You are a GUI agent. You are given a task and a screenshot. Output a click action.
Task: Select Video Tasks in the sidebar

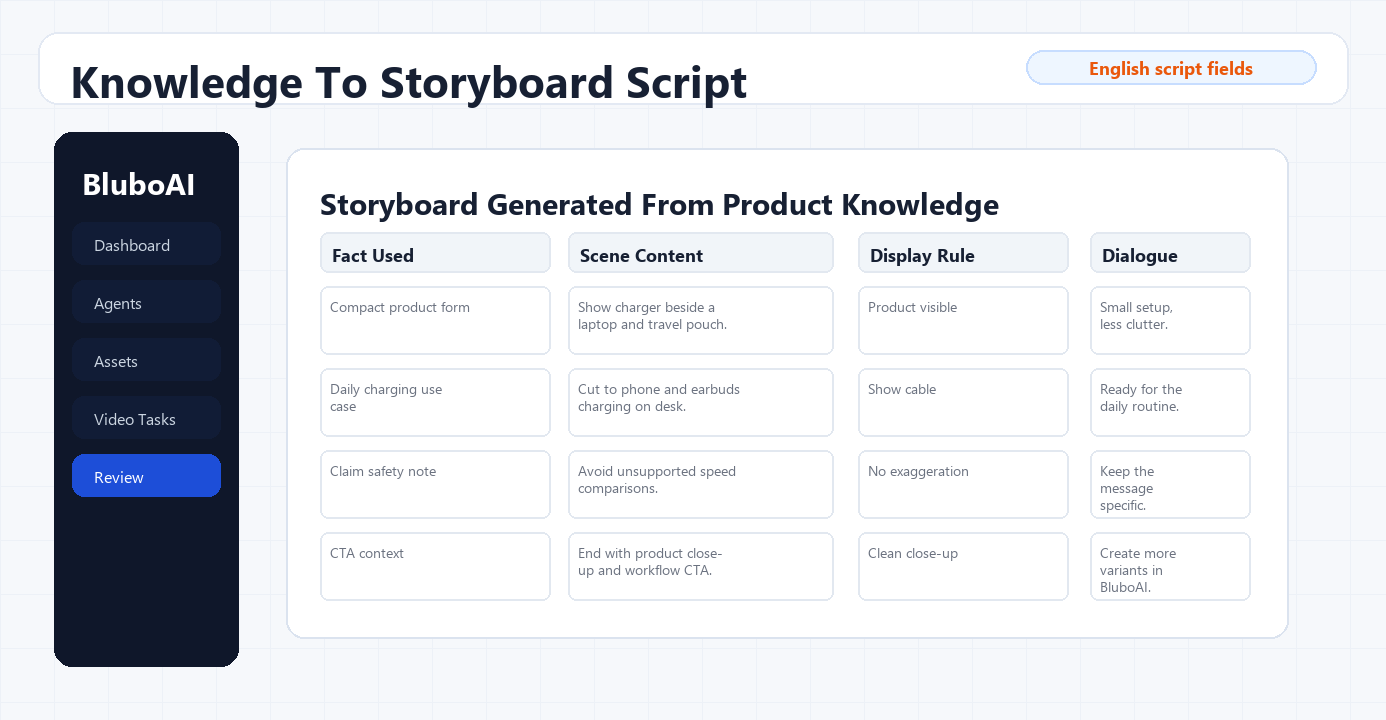pos(146,419)
